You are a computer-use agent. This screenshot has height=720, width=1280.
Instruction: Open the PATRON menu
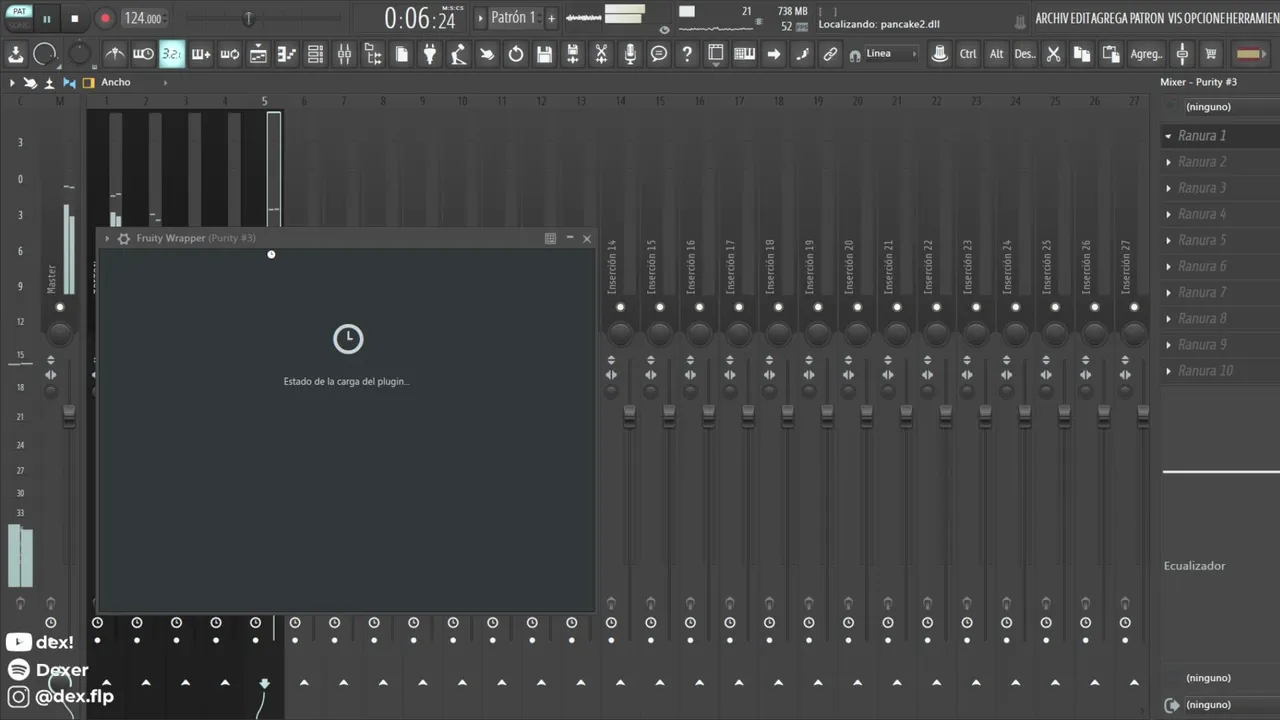1147,18
